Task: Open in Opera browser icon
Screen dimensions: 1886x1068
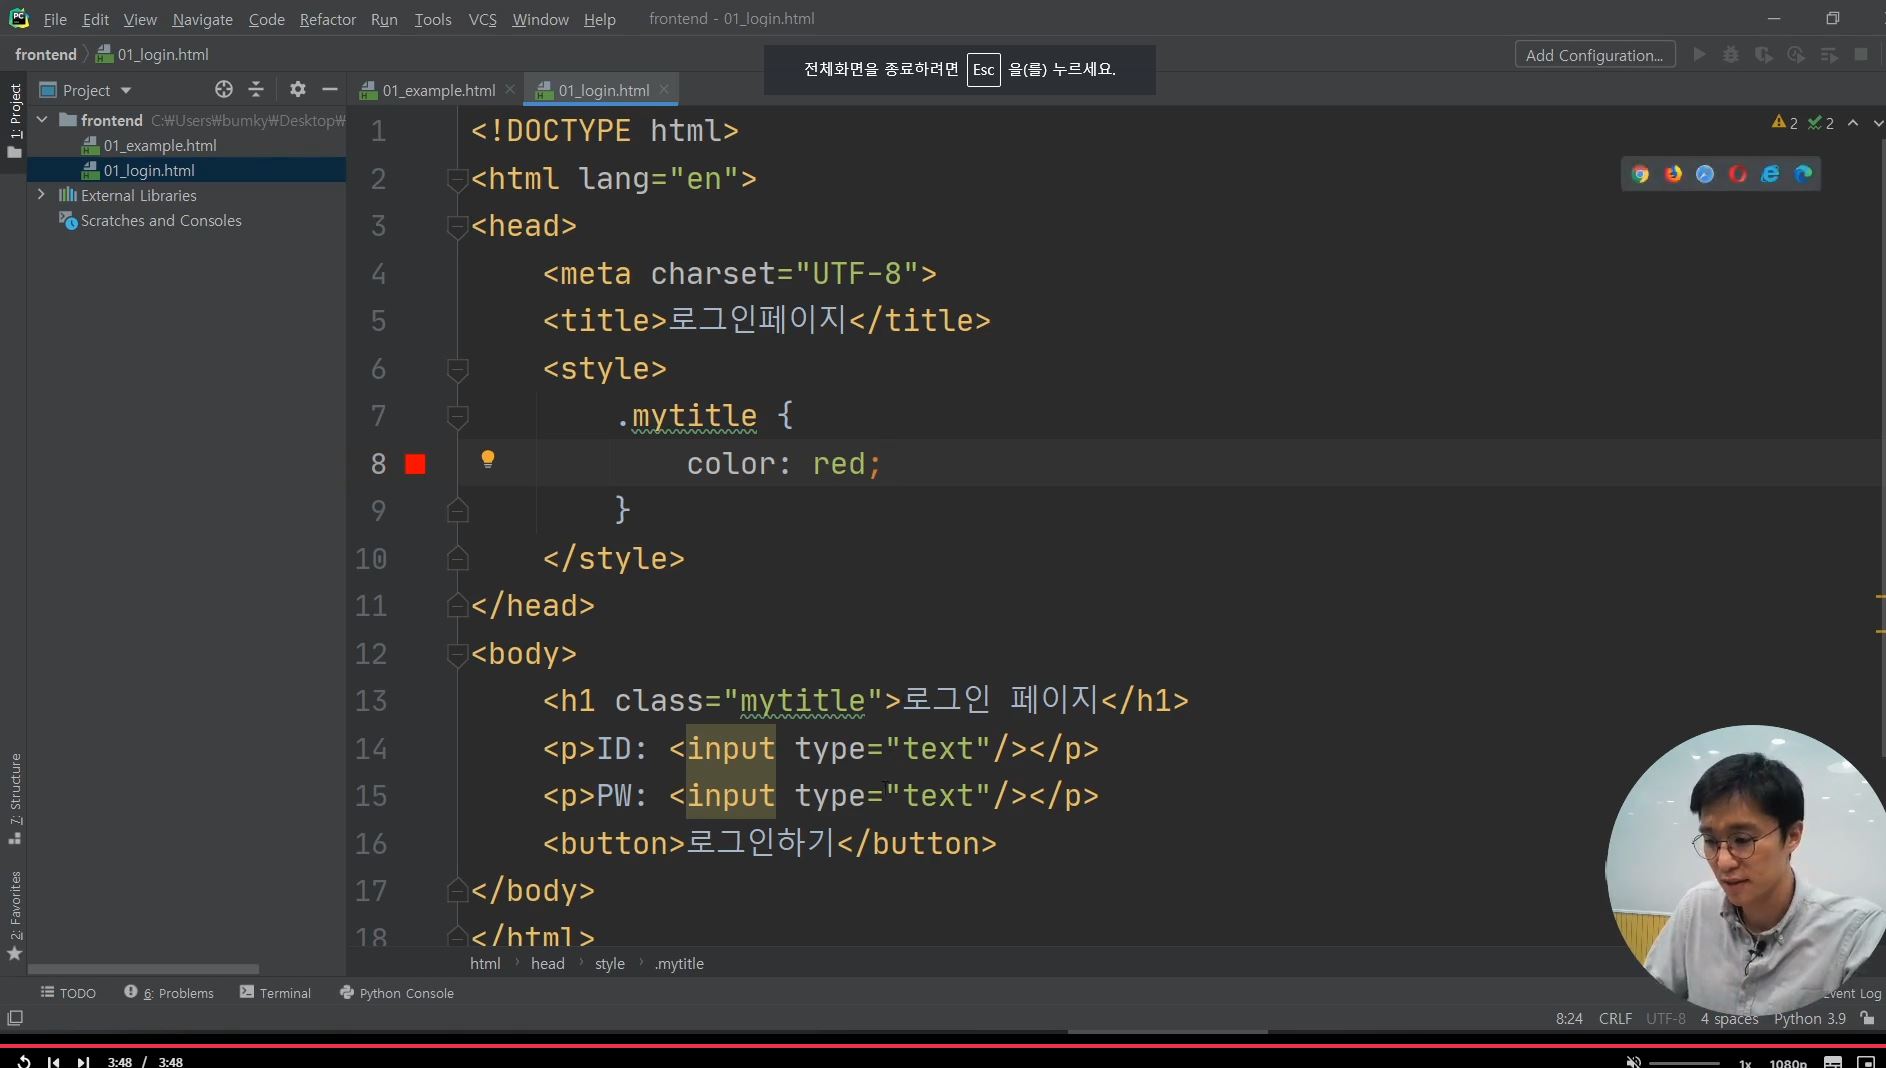Action: coord(1738,174)
